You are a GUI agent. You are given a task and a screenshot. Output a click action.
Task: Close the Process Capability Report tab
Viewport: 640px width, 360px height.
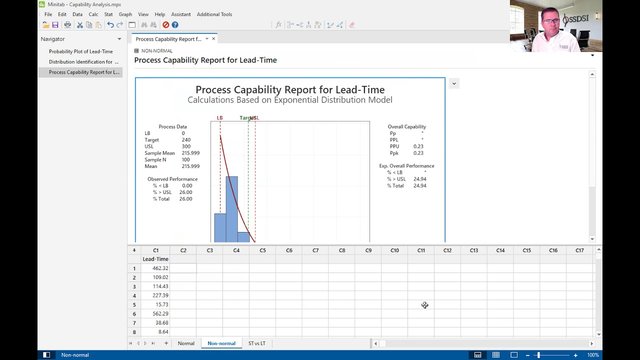click(x=213, y=39)
